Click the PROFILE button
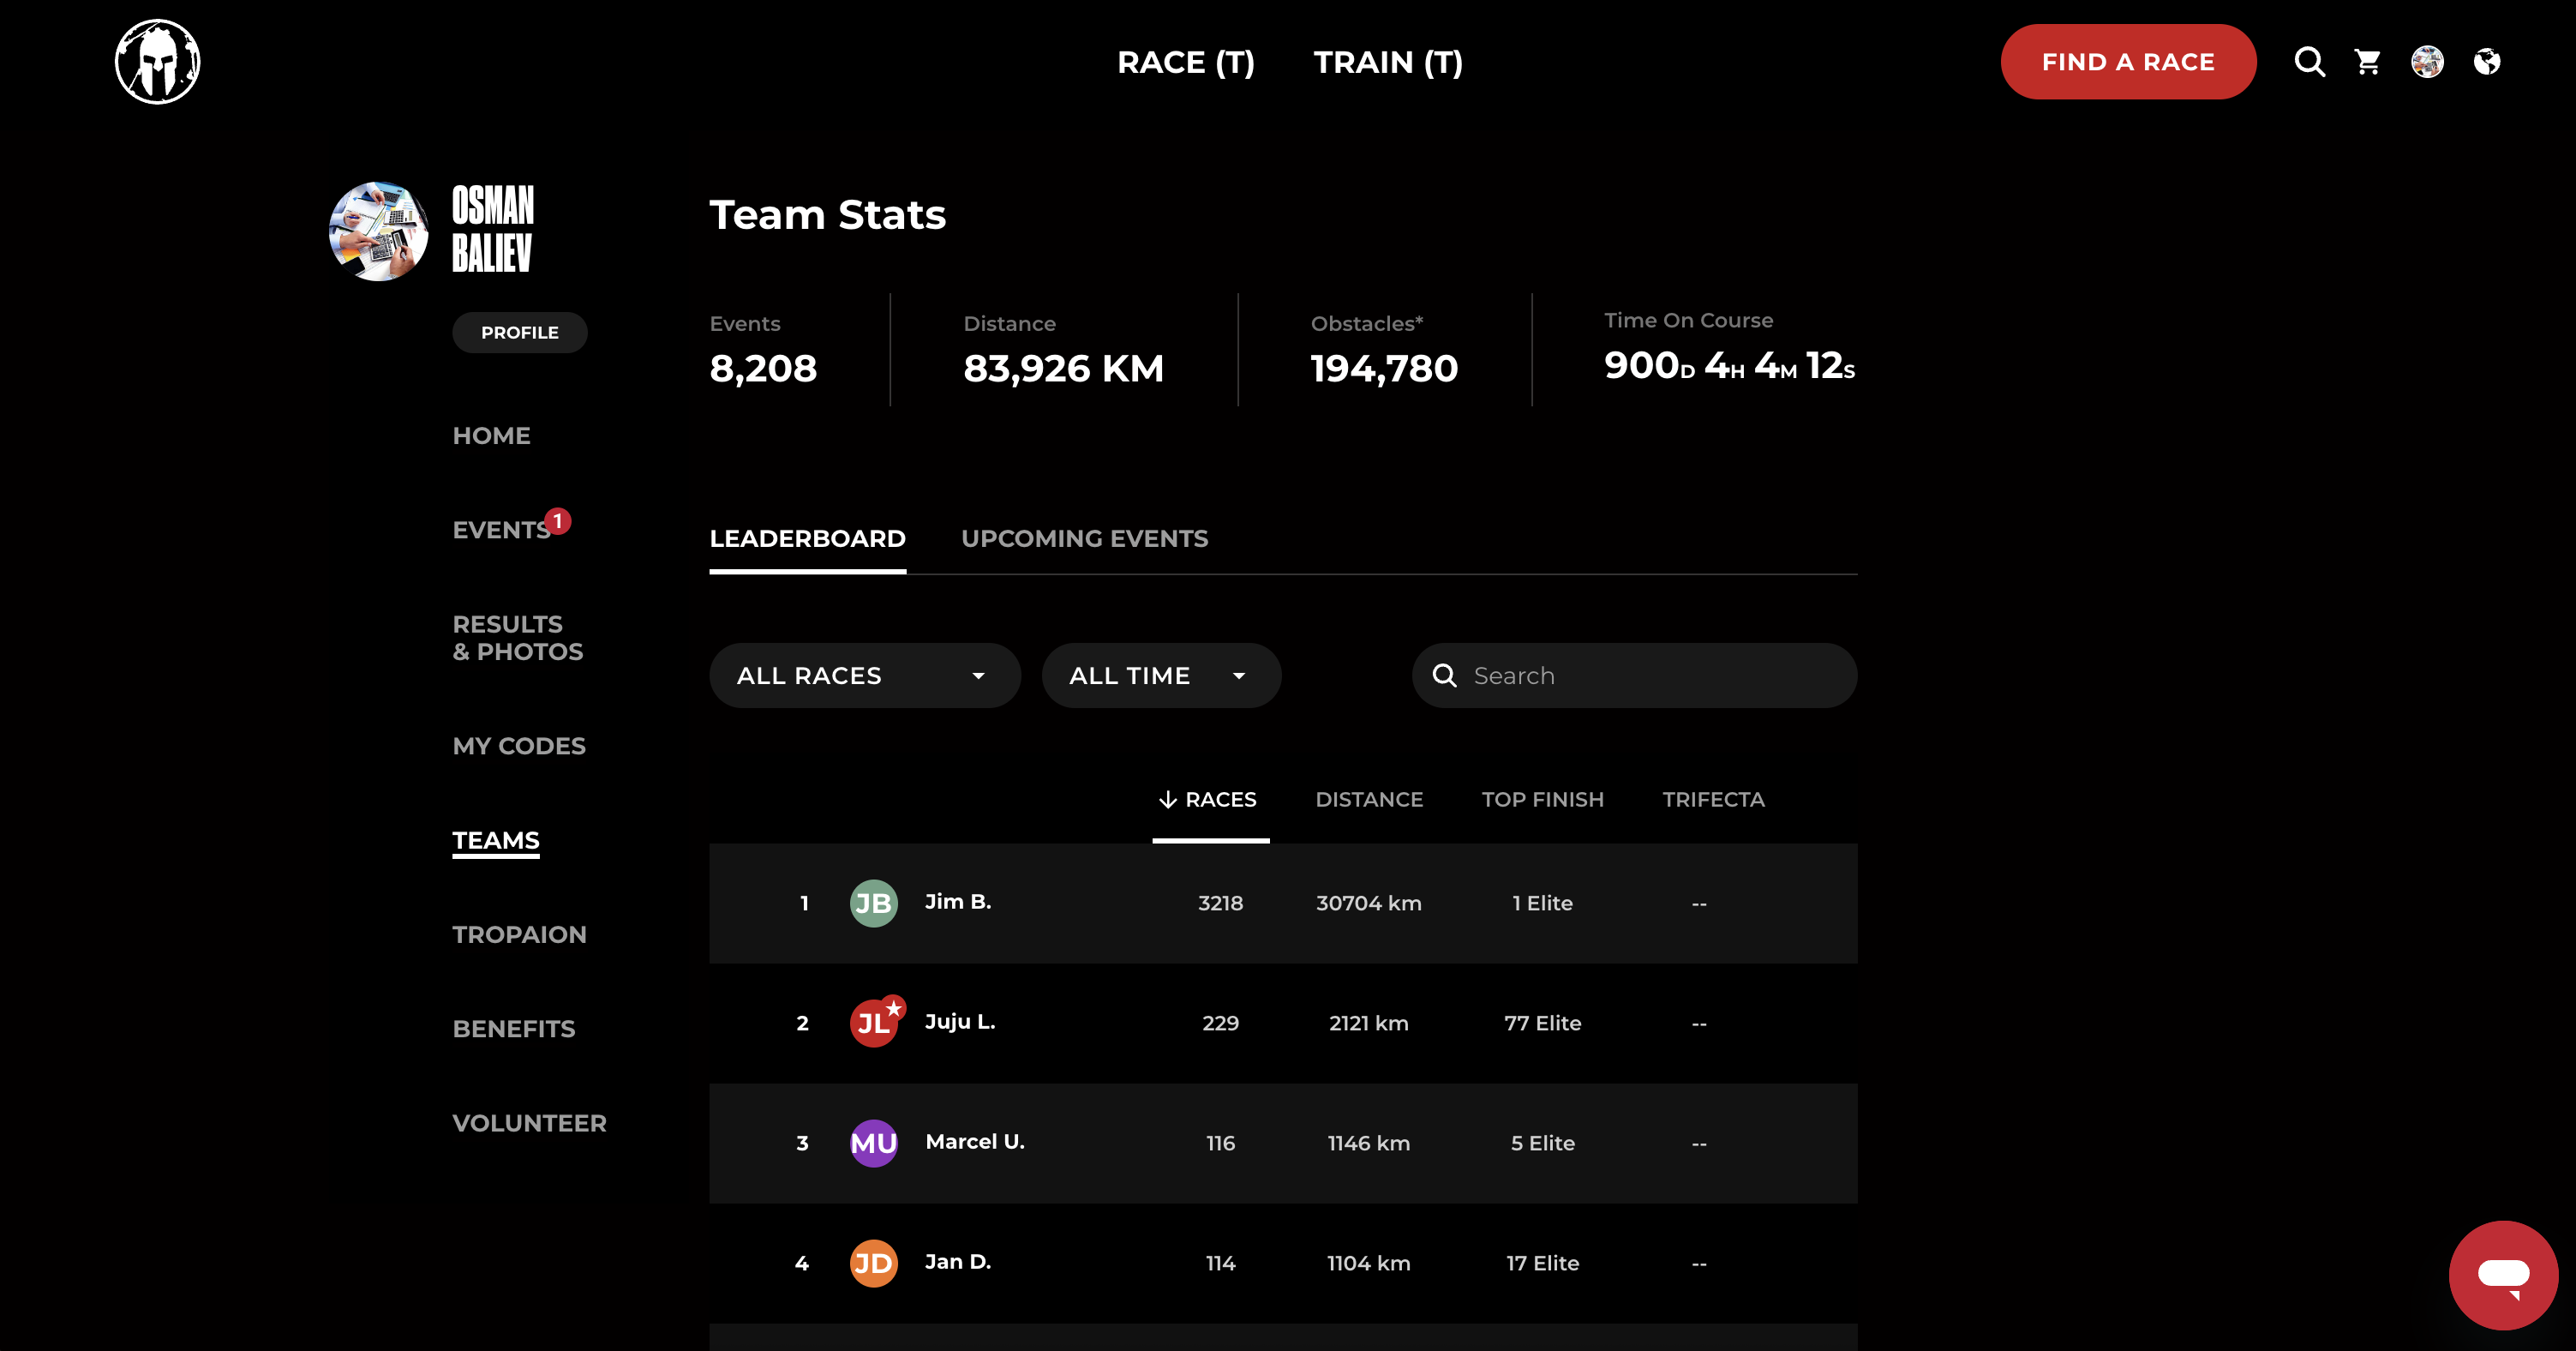 [x=519, y=333]
